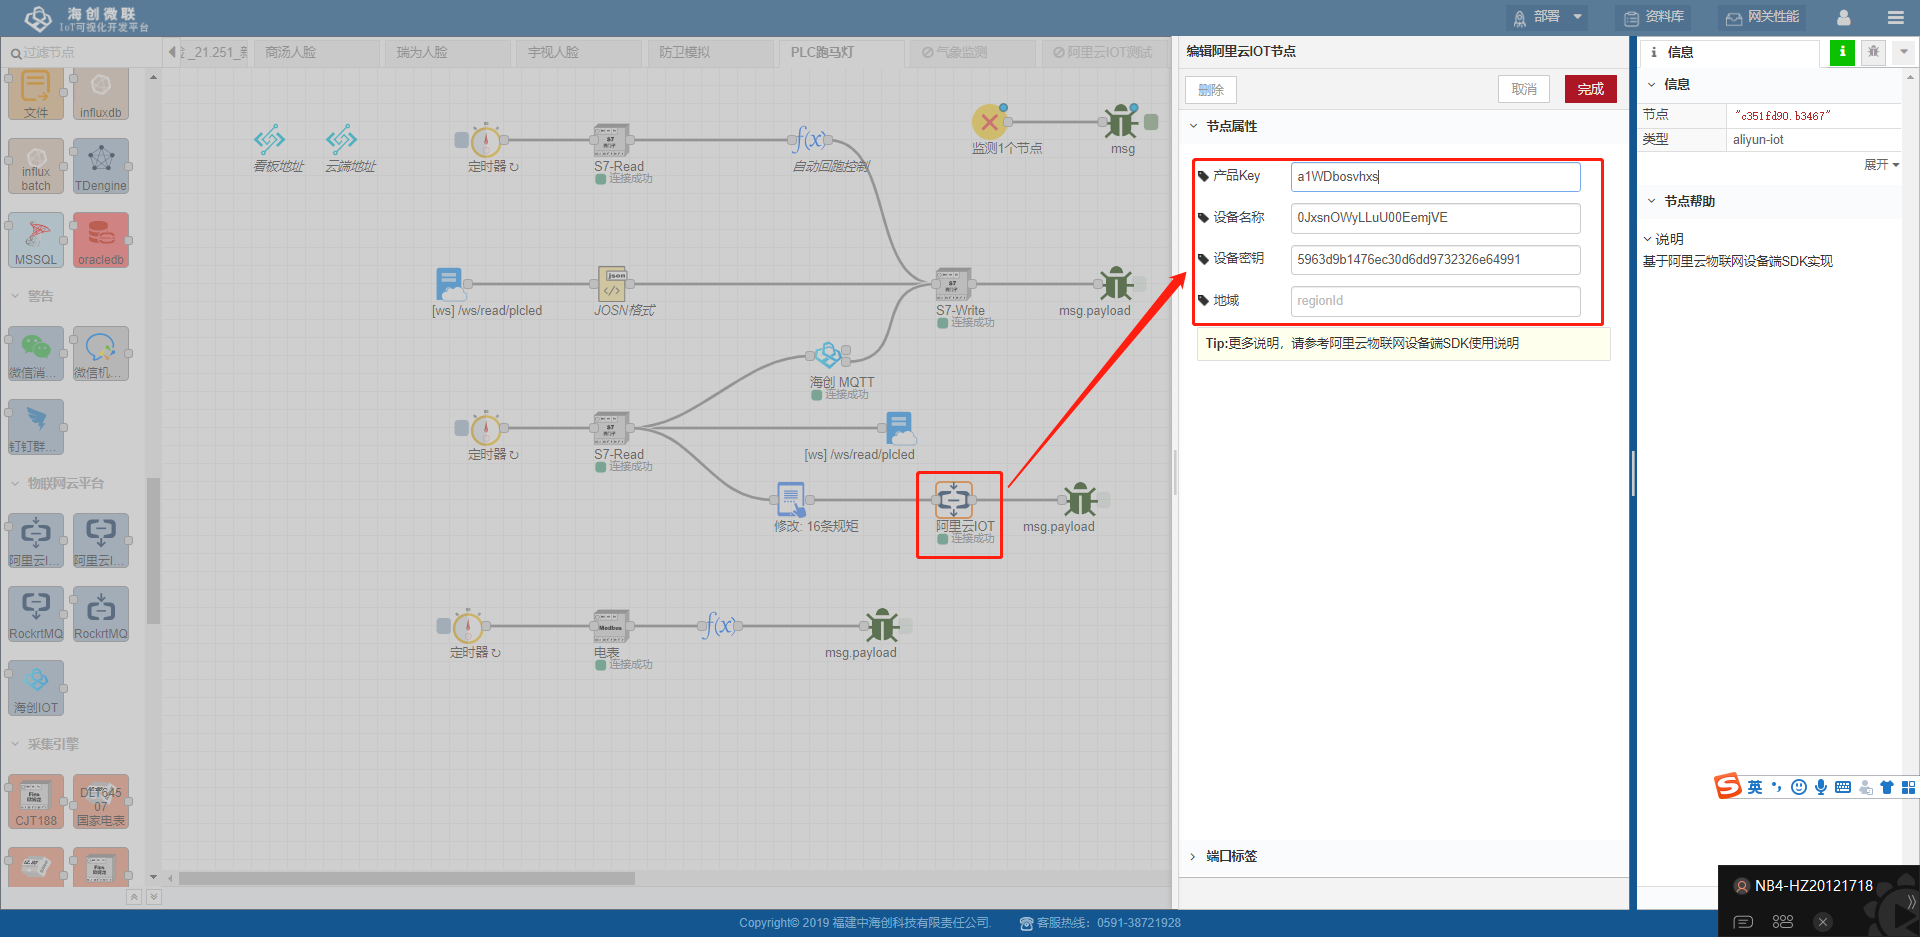The image size is (1920, 937).
Task: Select the 海创IOT palette node
Action: [36, 688]
